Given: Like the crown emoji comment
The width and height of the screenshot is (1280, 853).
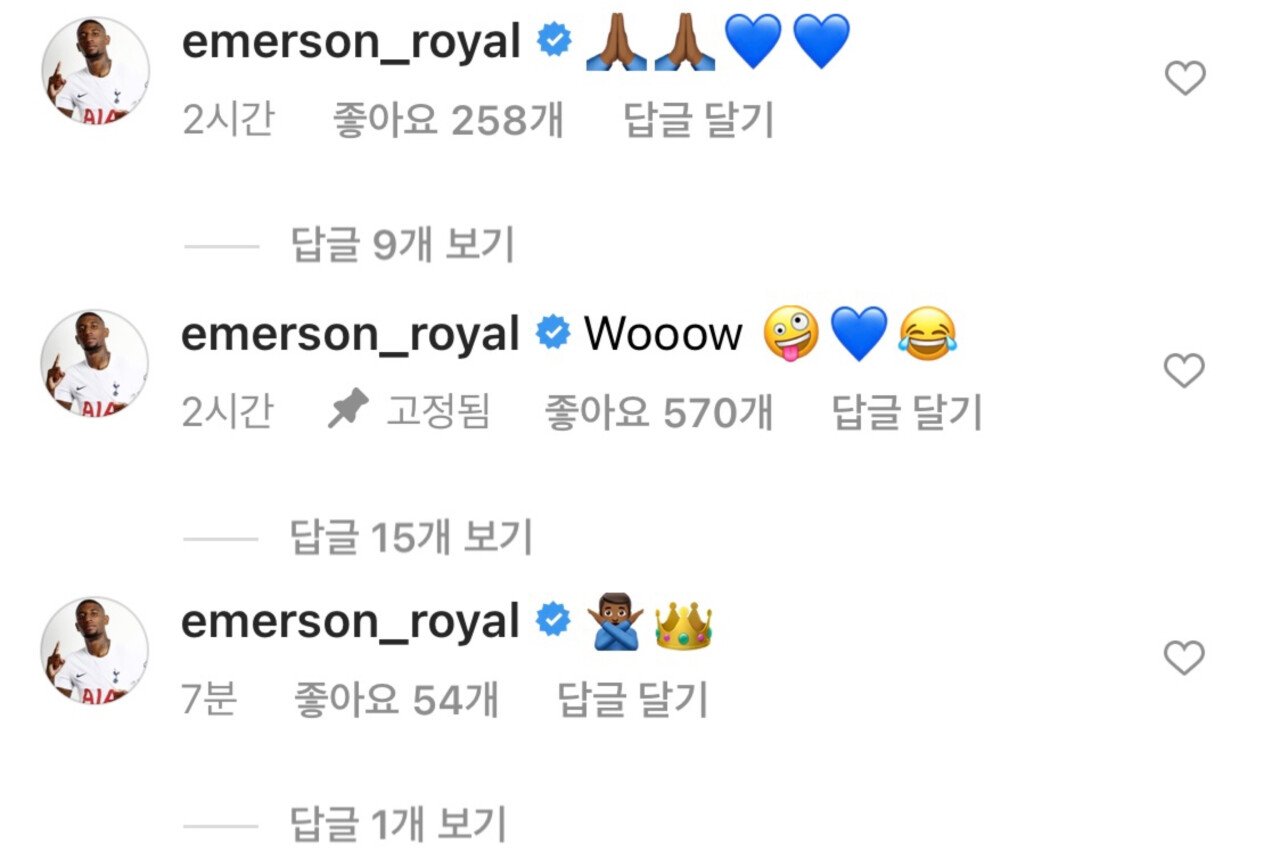Looking at the screenshot, I should point(1186,658).
